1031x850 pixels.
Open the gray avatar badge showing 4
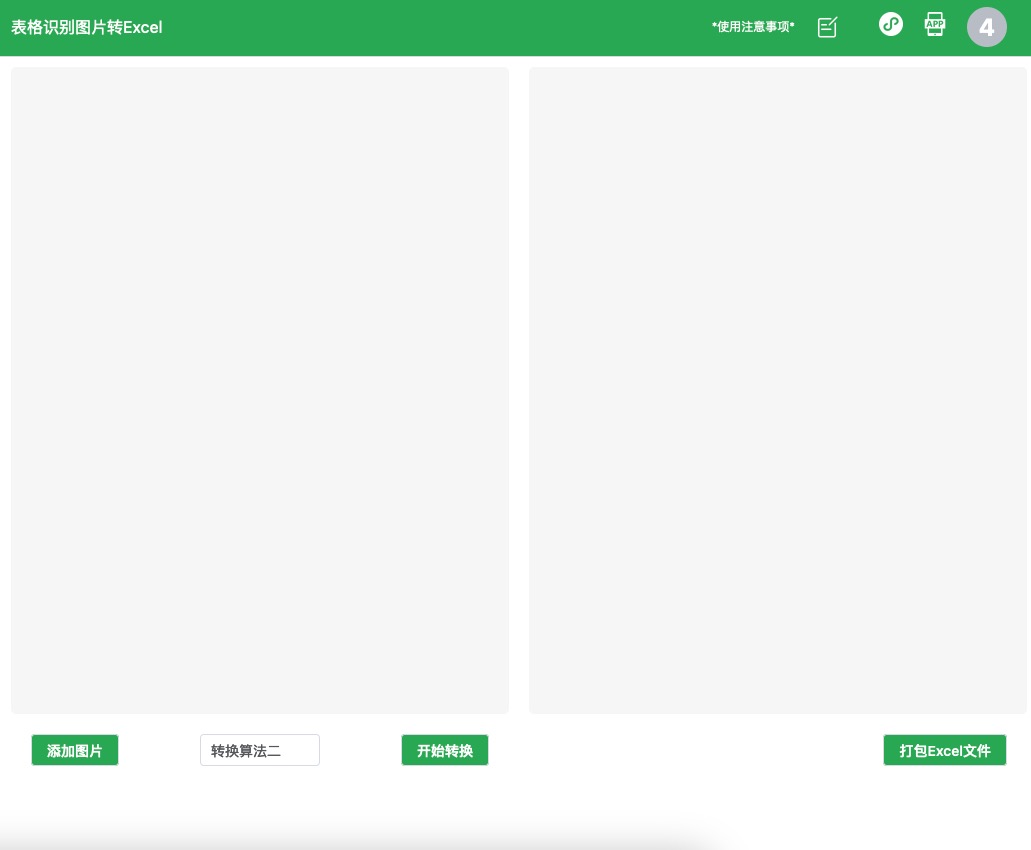(x=986, y=27)
